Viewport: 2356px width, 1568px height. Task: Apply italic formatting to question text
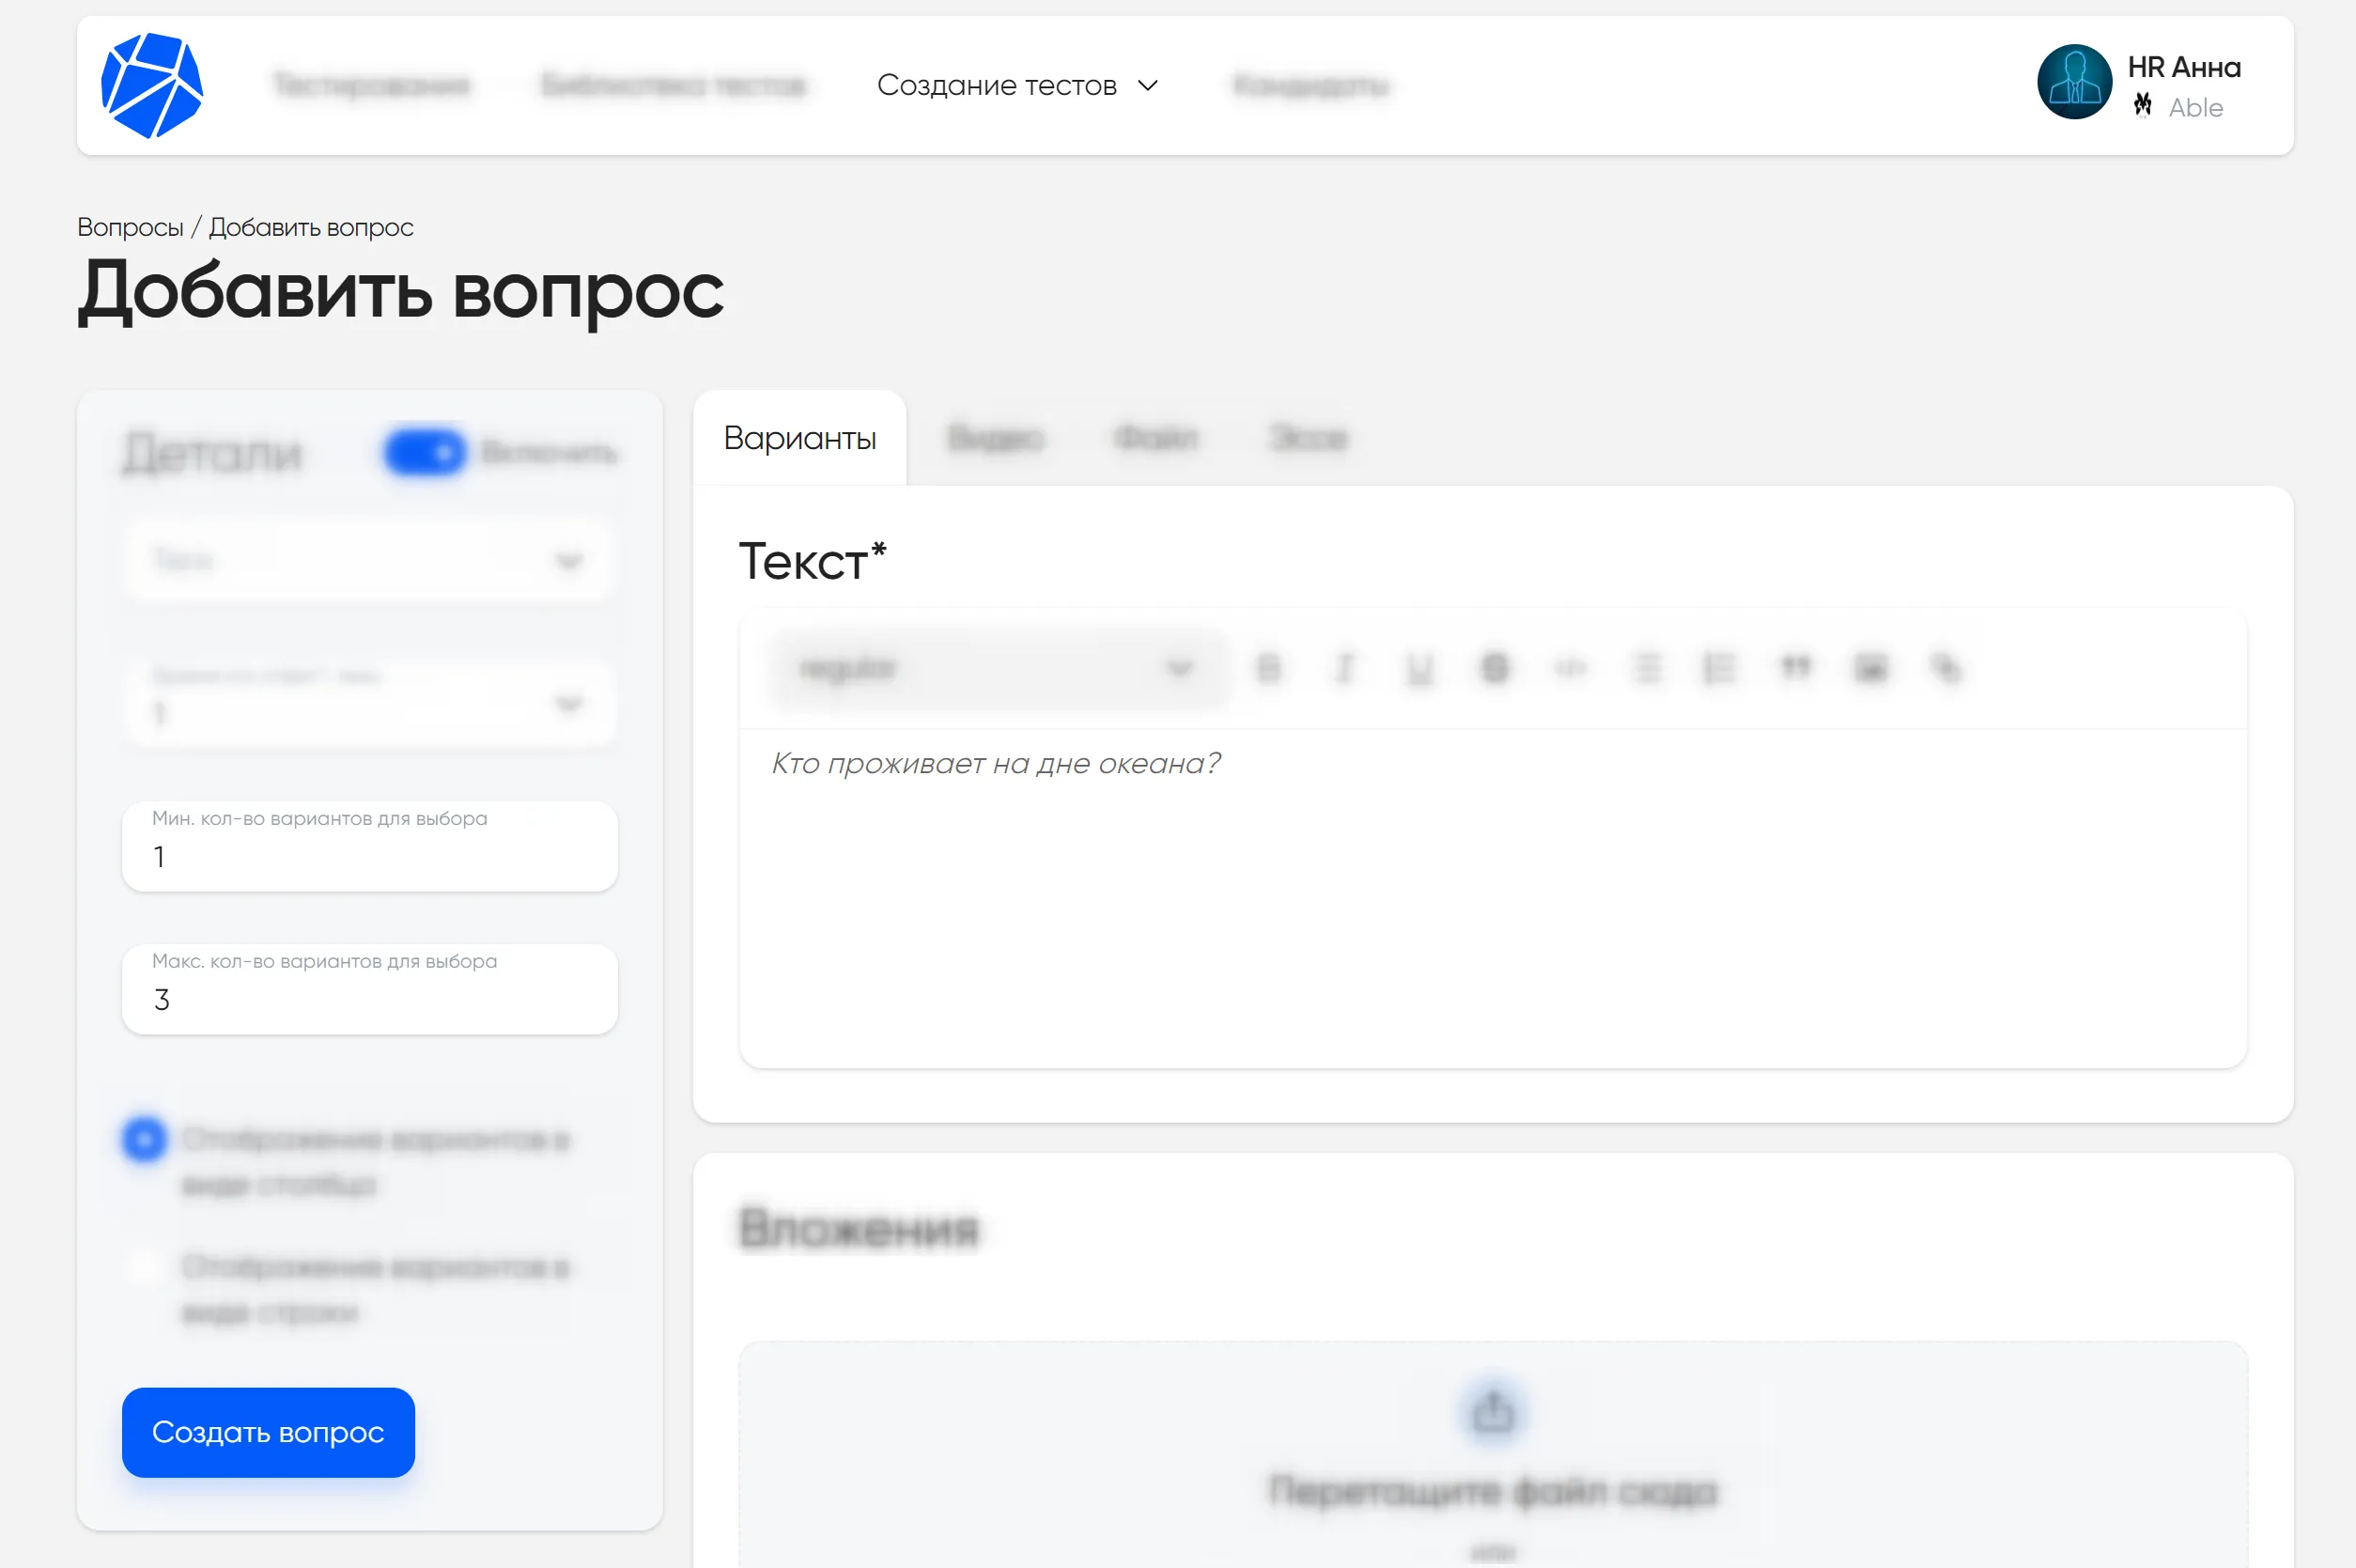1345,668
